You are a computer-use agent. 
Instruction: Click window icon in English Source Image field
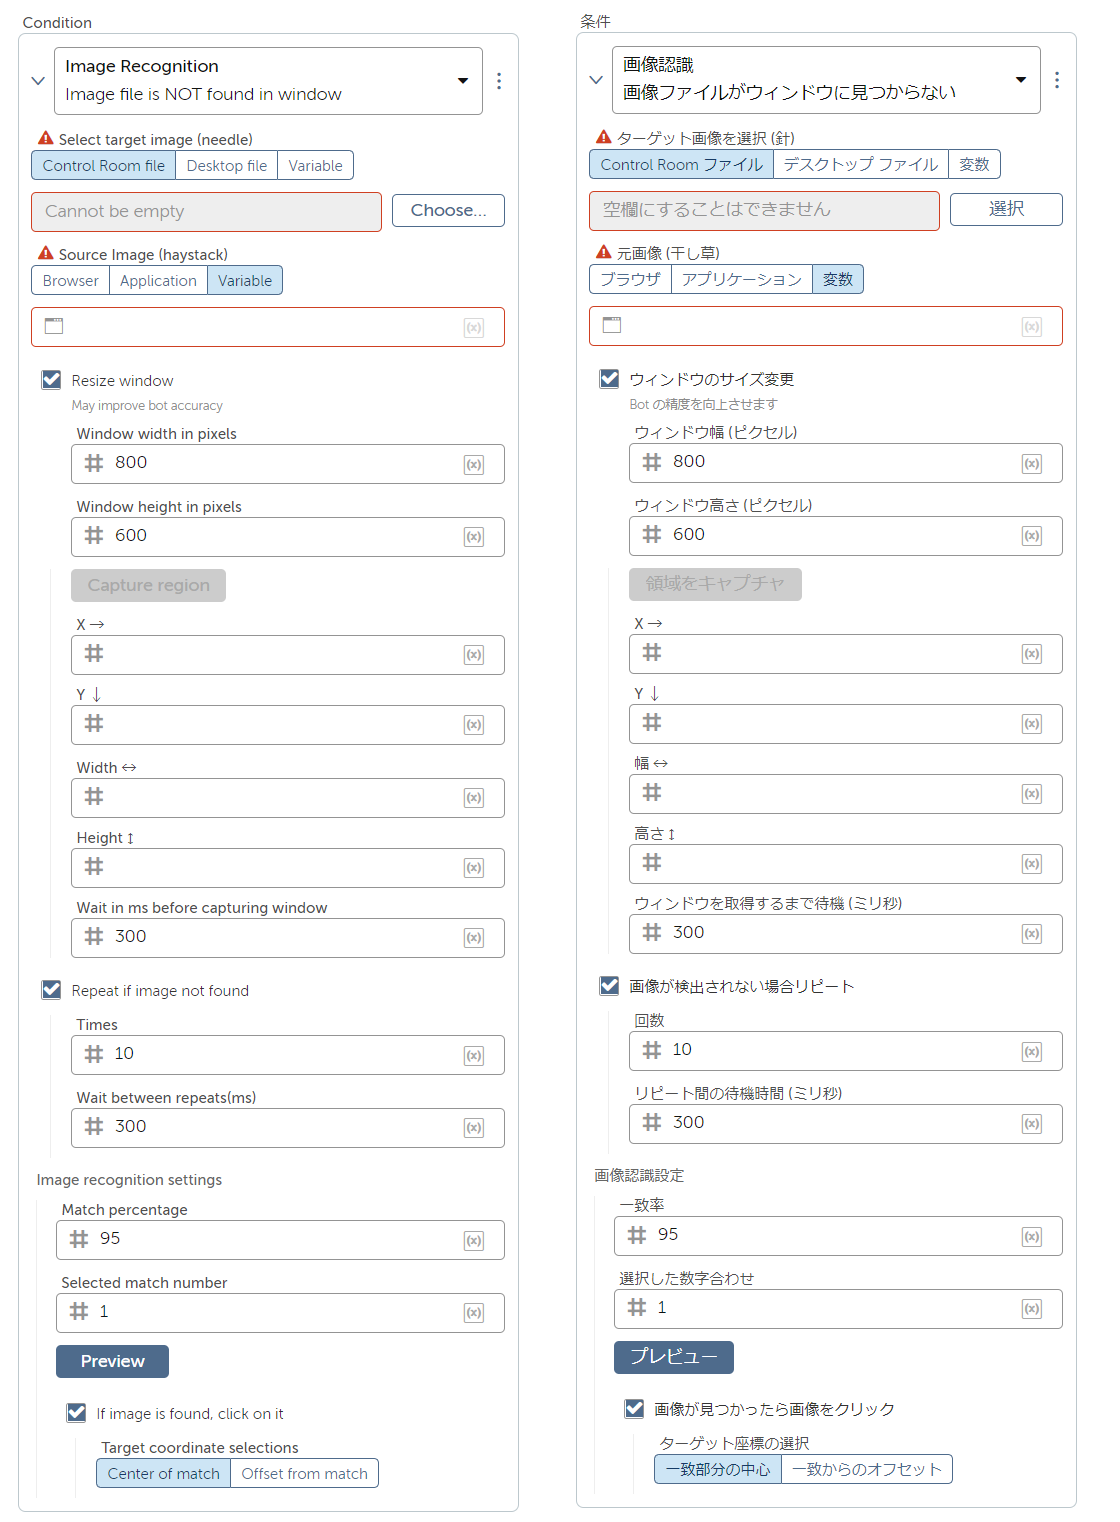coord(54,326)
